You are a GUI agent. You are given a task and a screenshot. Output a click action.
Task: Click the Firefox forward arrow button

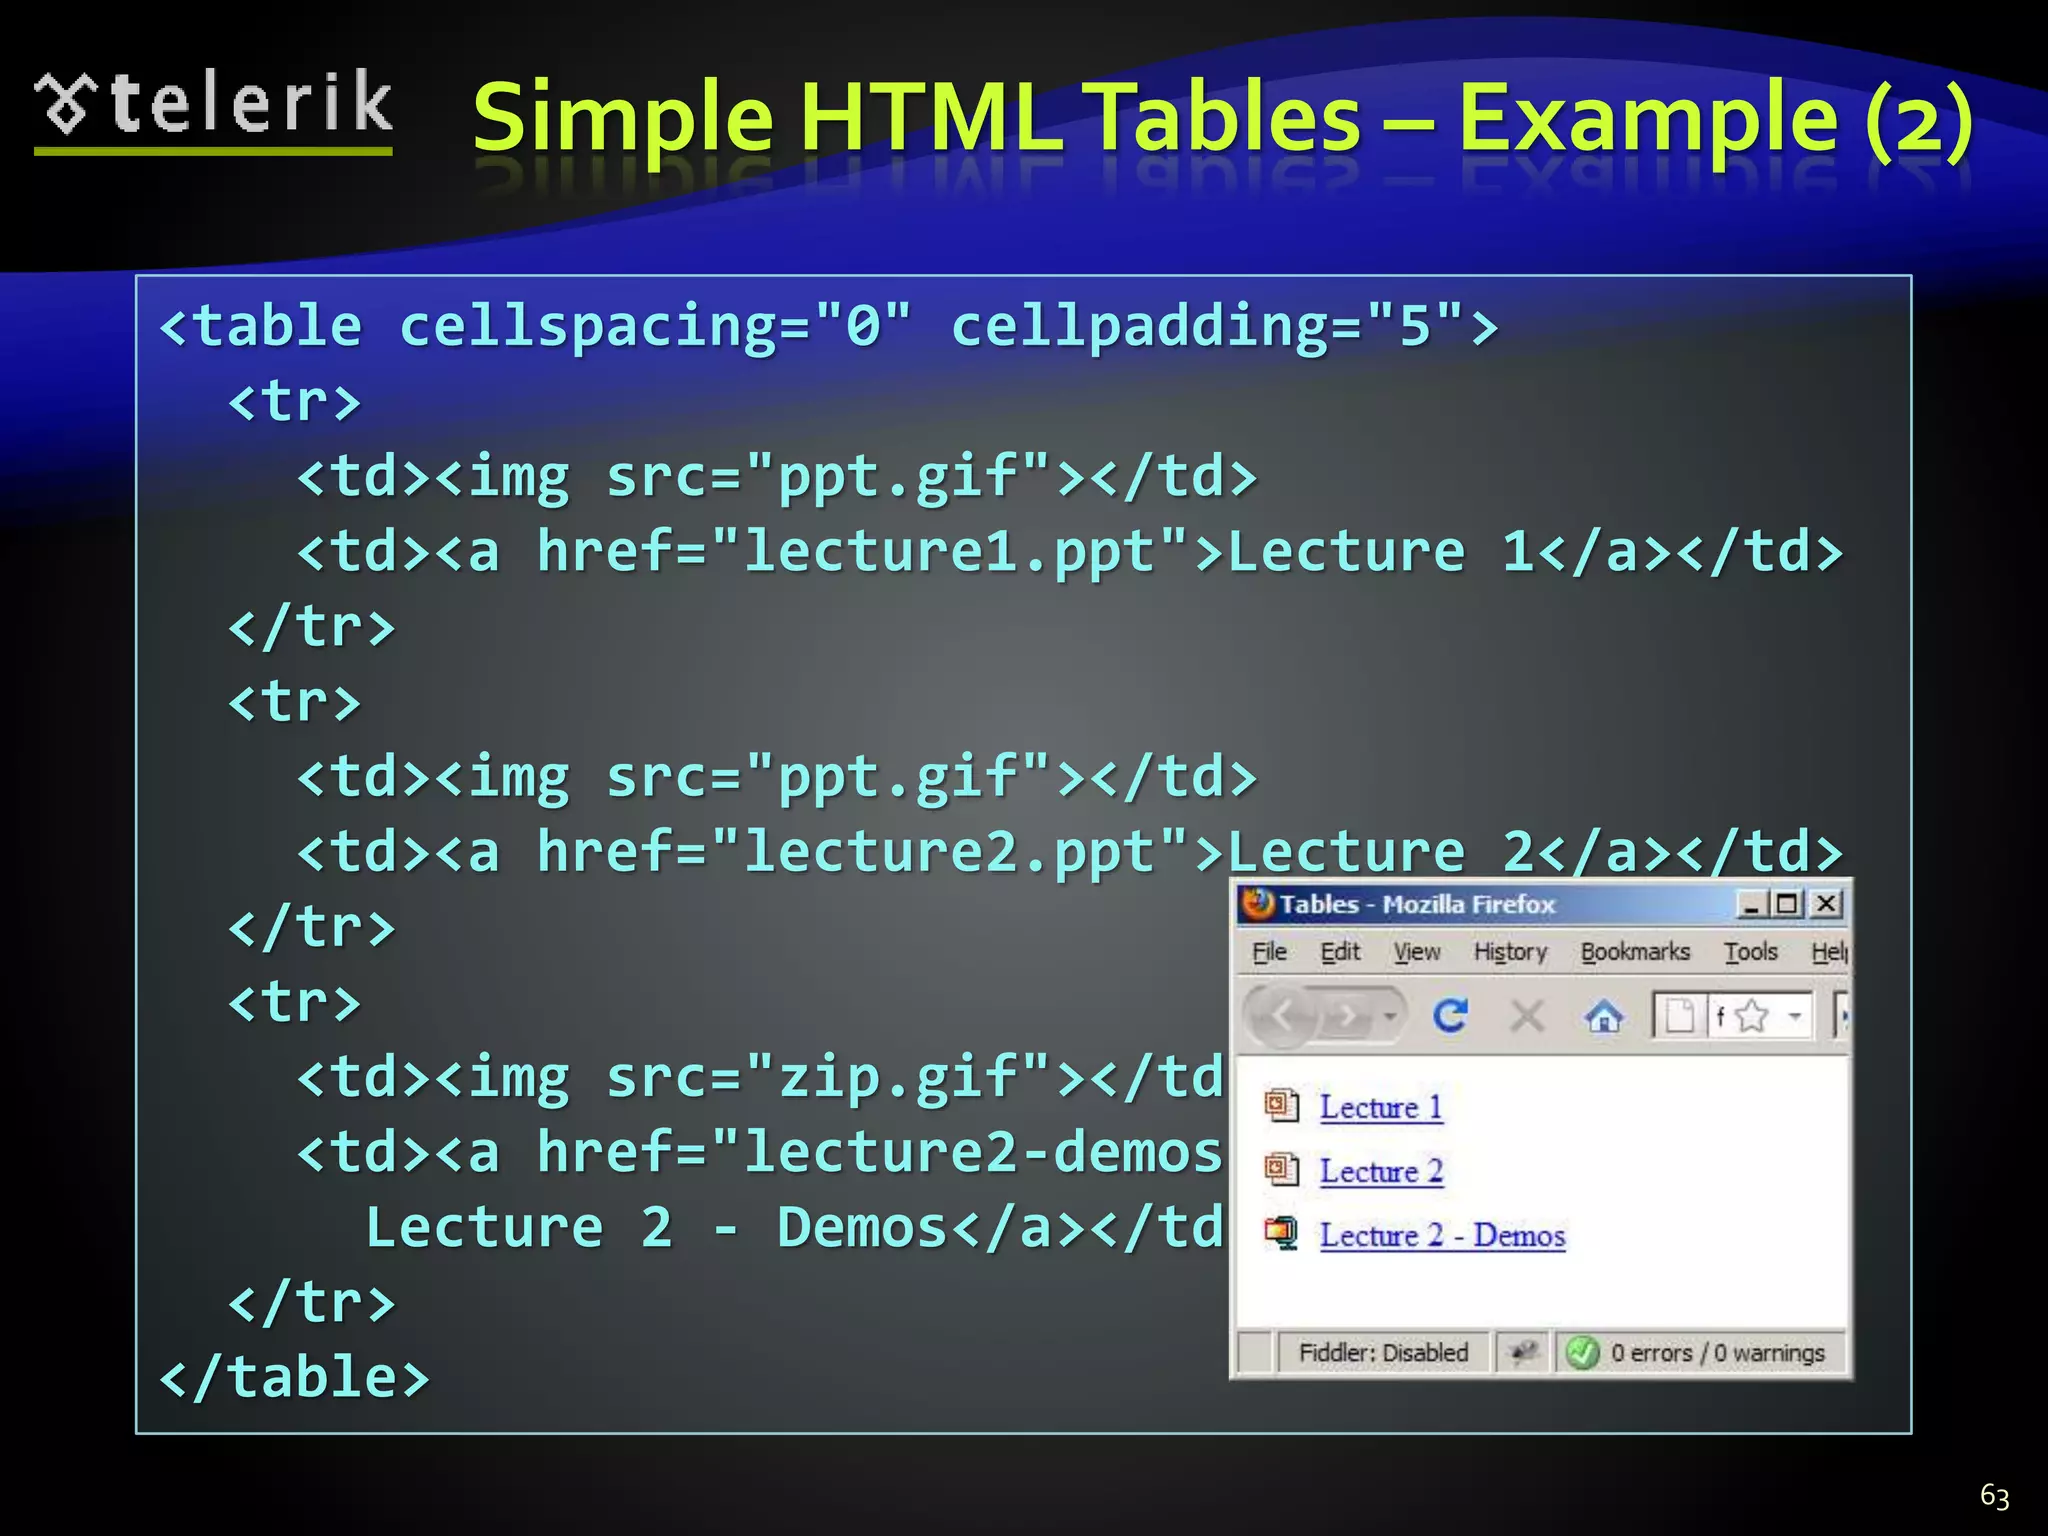[x=1347, y=1016]
